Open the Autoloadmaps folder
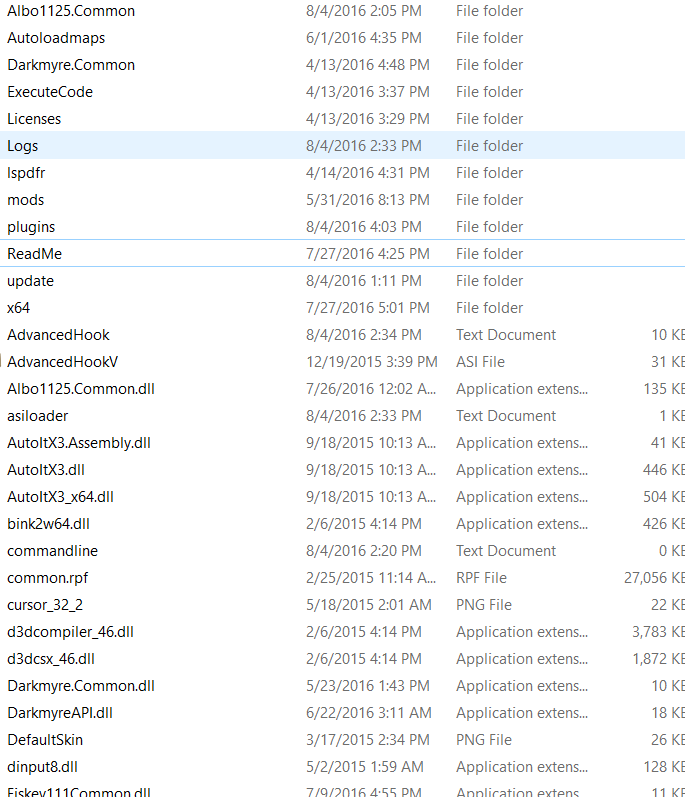Viewport: 685px width, 797px height. point(56,38)
